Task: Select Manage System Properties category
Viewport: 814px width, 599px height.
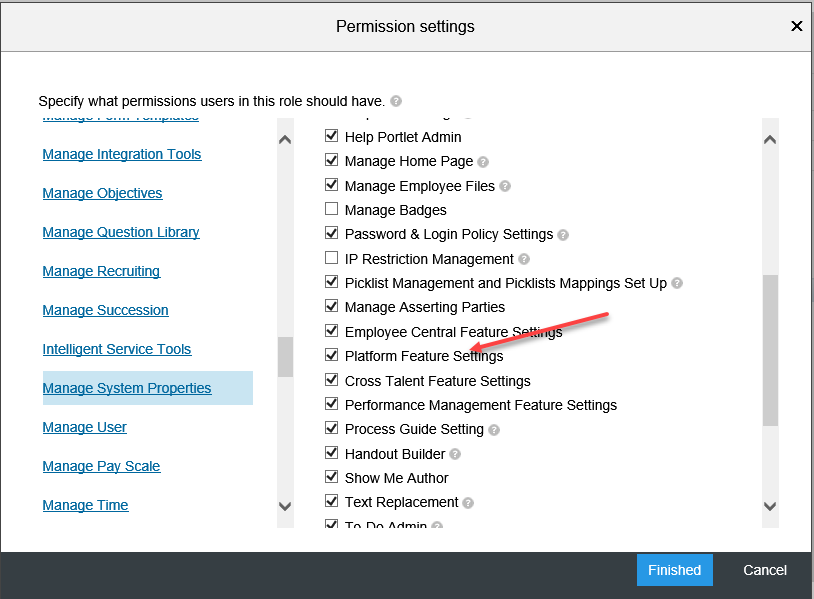Action: pos(127,388)
